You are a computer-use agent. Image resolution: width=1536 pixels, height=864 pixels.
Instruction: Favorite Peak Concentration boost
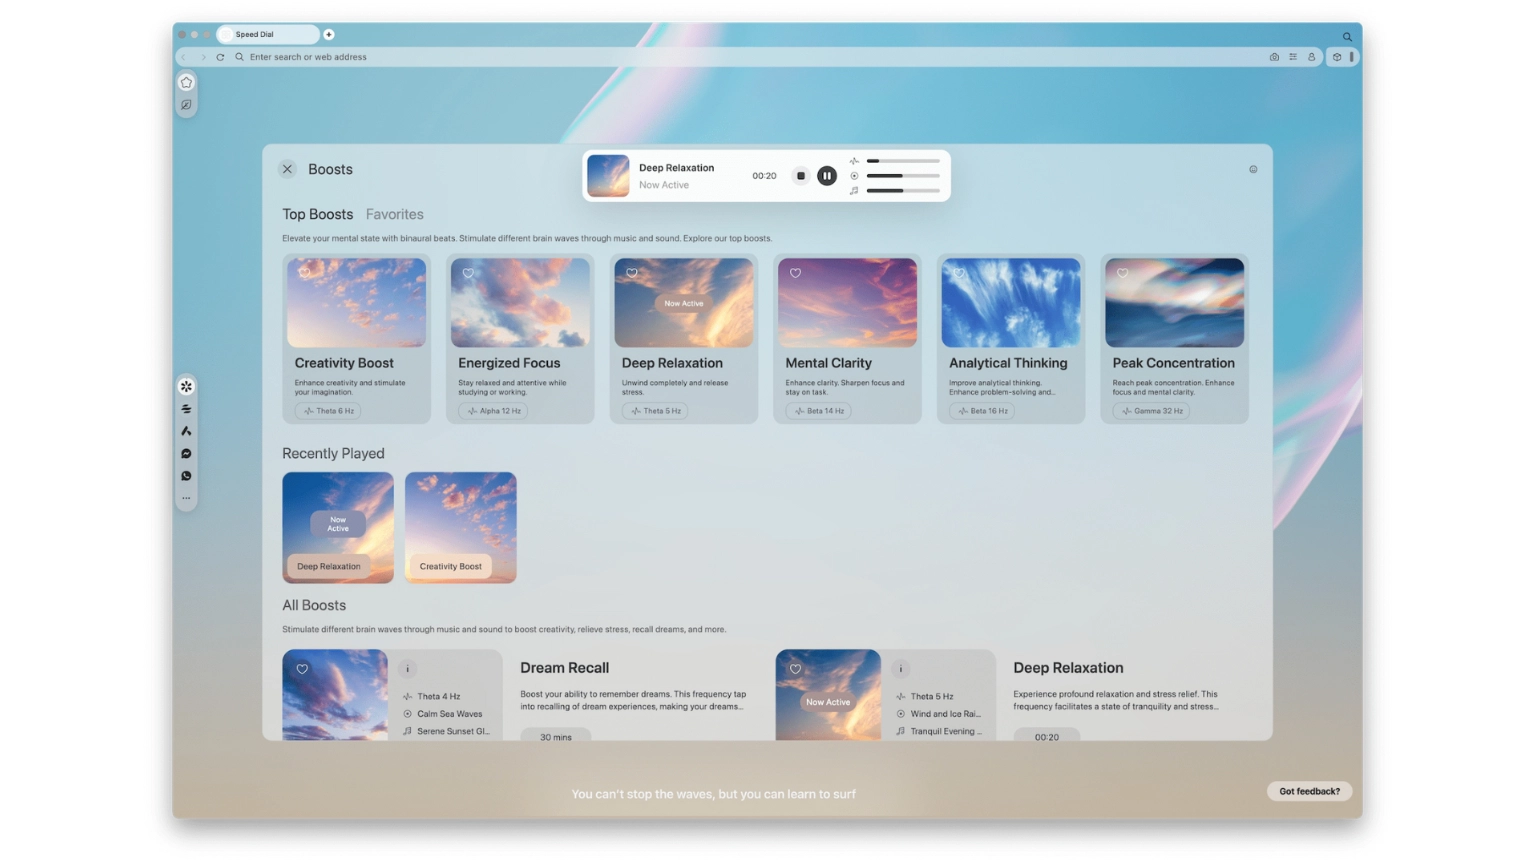click(x=1123, y=273)
